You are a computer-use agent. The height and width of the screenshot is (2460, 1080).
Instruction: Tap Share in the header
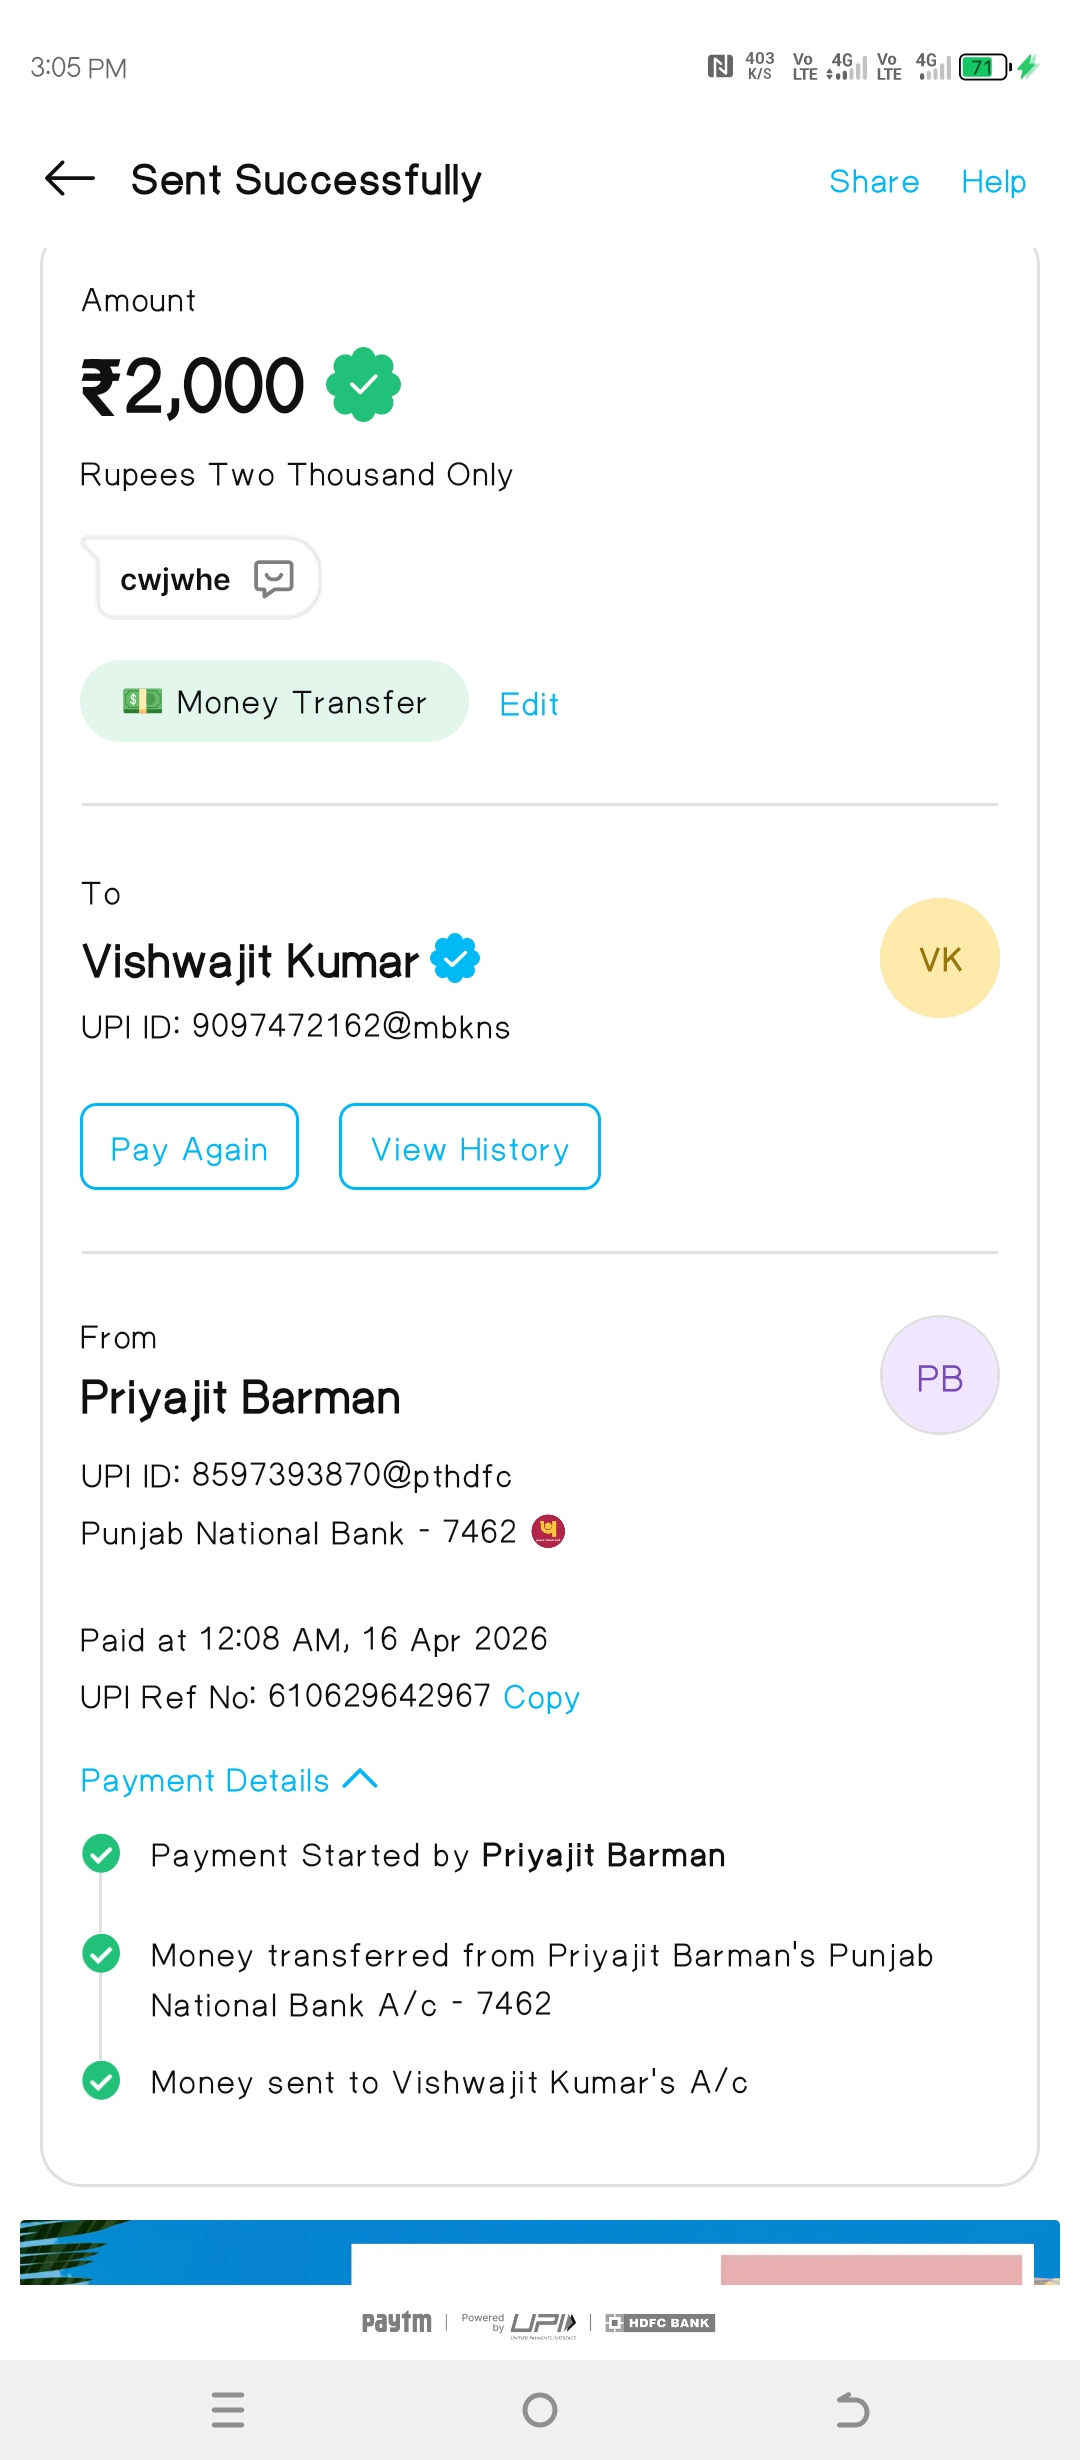(874, 181)
